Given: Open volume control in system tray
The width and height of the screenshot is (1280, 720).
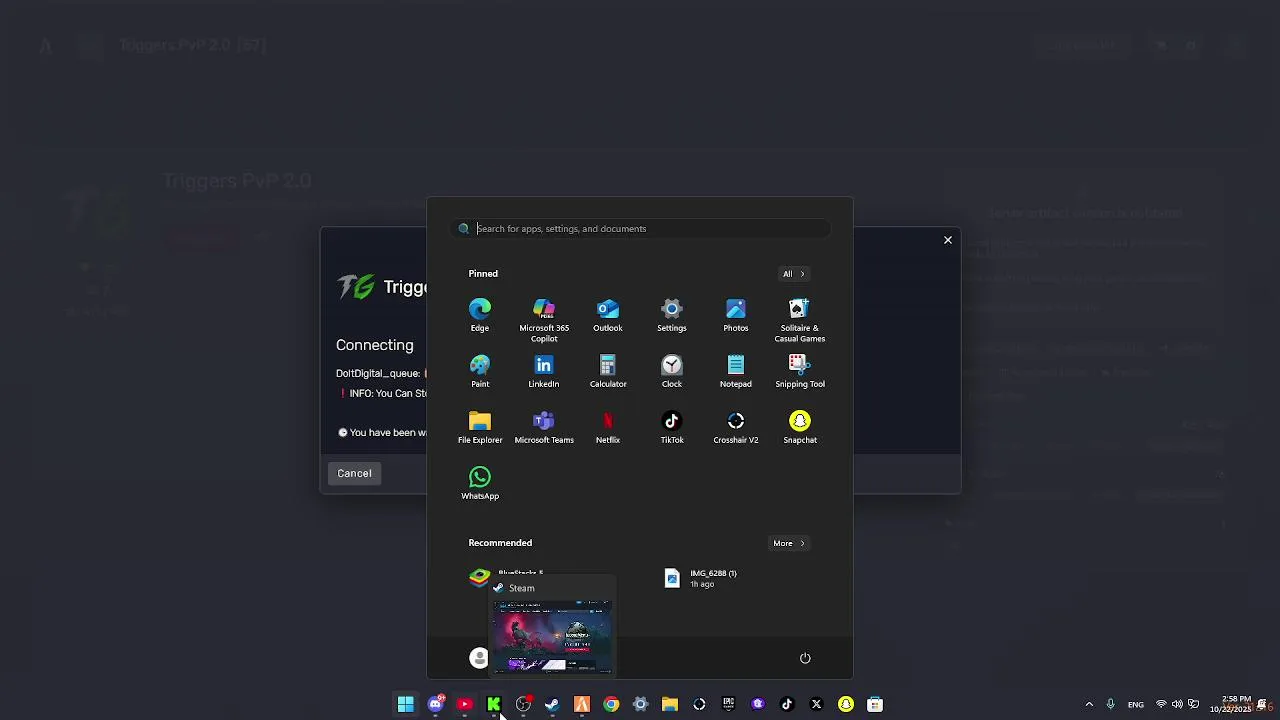Looking at the screenshot, I should (1177, 704).
